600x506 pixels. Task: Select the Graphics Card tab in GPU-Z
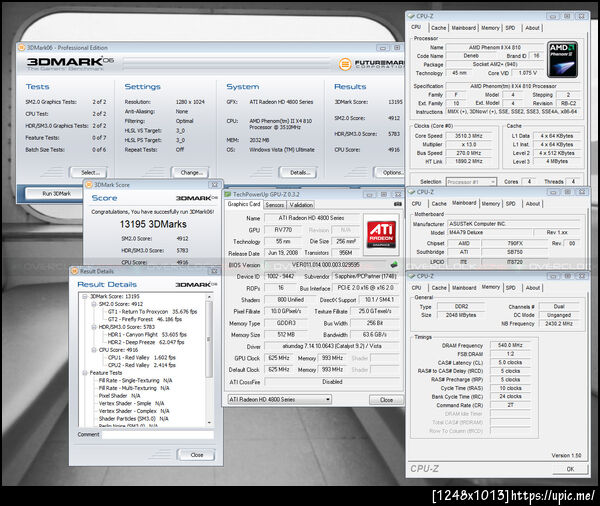click(x=244, y=204)
